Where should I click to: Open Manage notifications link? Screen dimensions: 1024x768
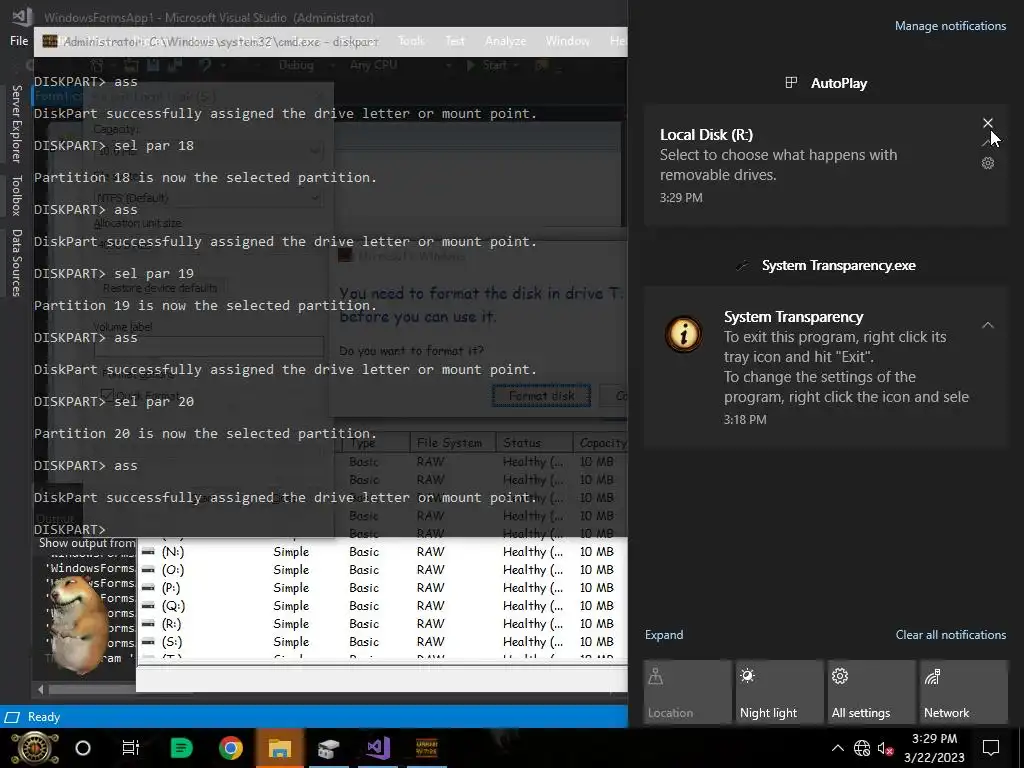click(x=950, y=26)
